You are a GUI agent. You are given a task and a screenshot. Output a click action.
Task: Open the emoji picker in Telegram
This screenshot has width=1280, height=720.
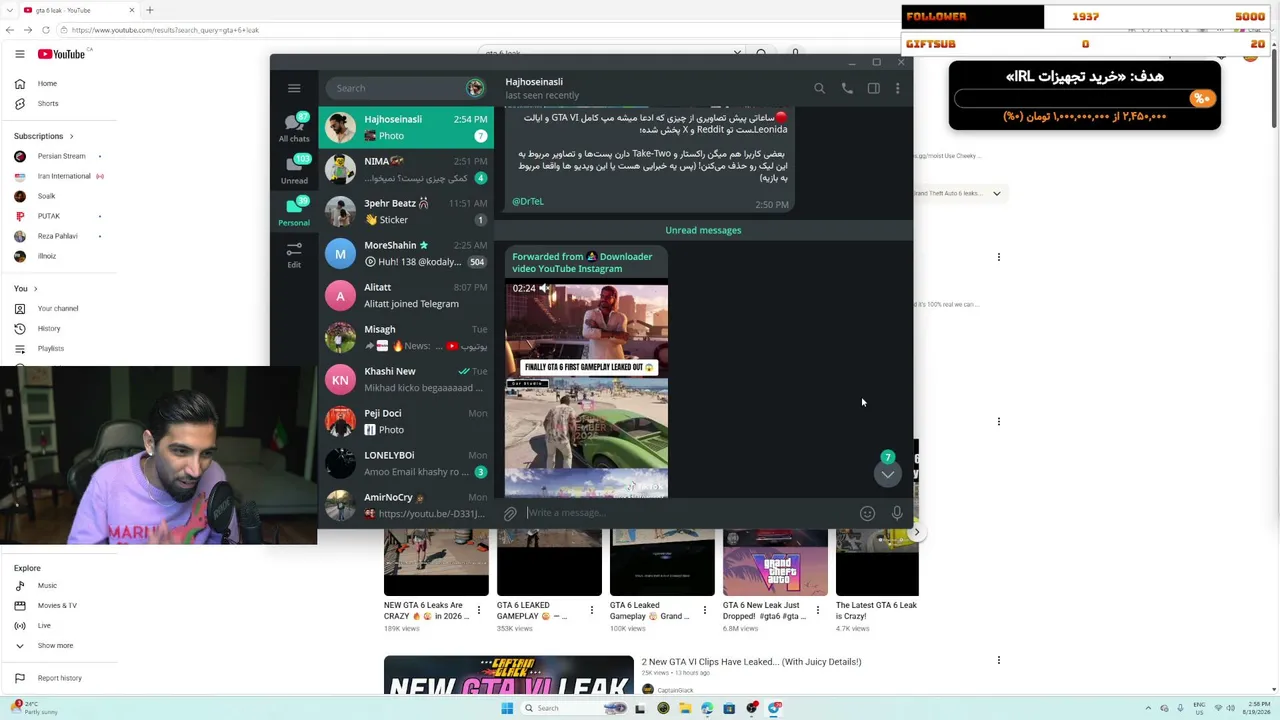(867, 513)
